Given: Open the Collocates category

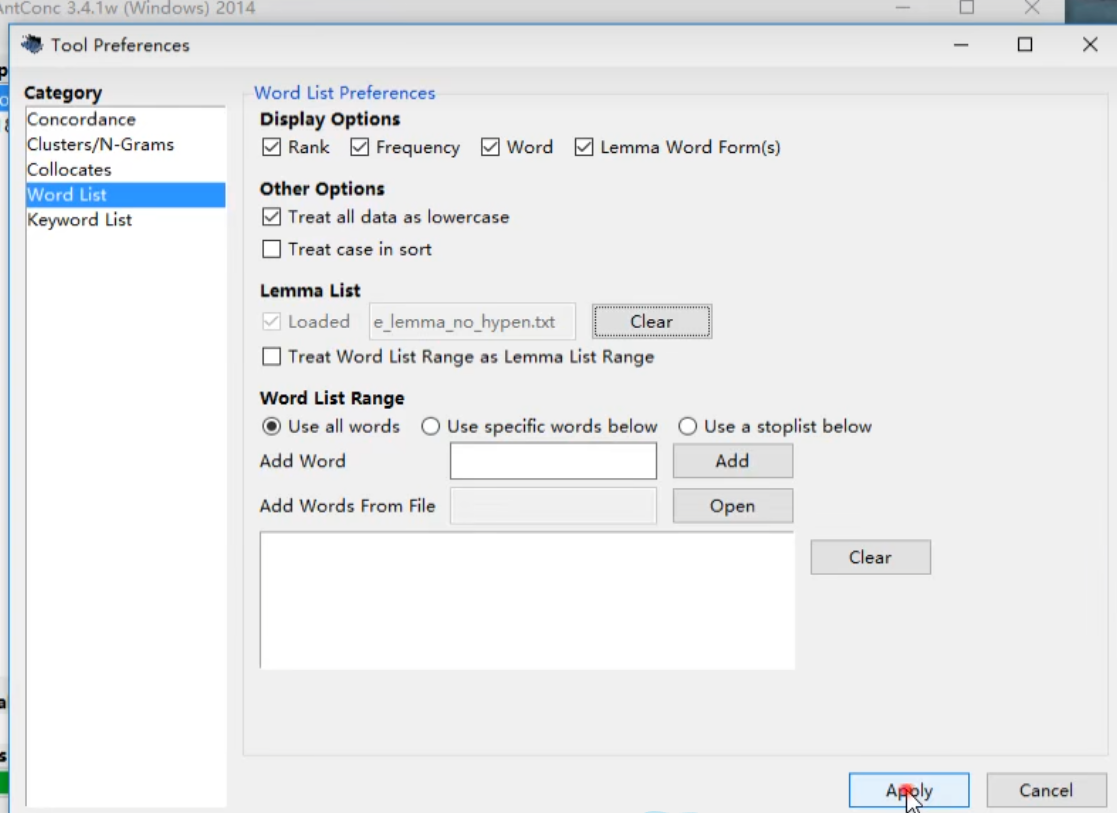Looking at the screenshot, I should pyautogui.click(x=125, y=170).
